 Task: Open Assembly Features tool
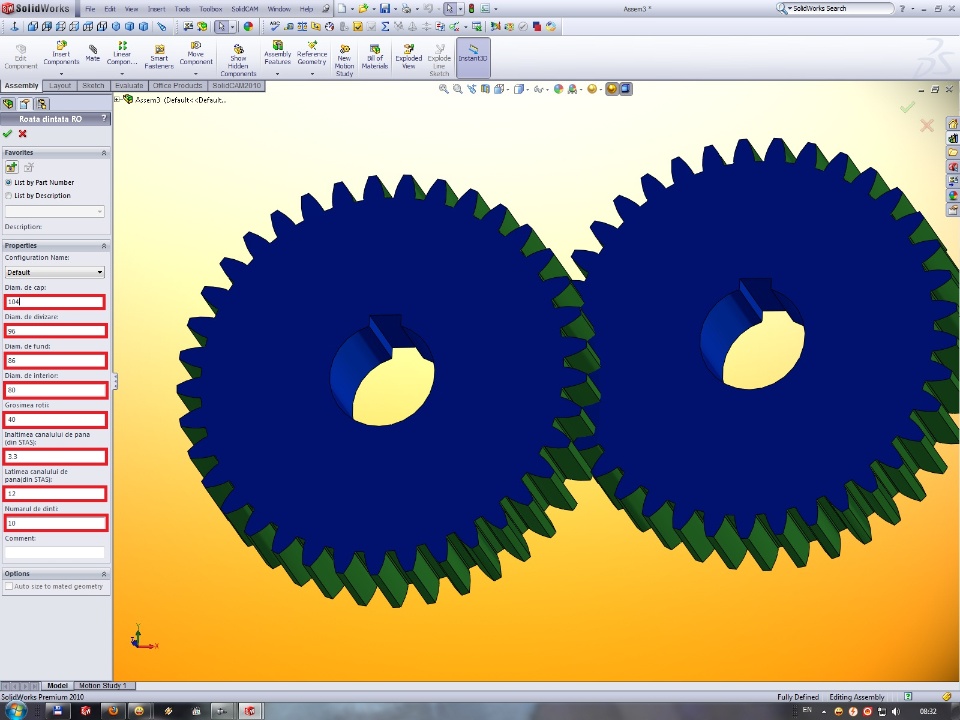(277, 53)
